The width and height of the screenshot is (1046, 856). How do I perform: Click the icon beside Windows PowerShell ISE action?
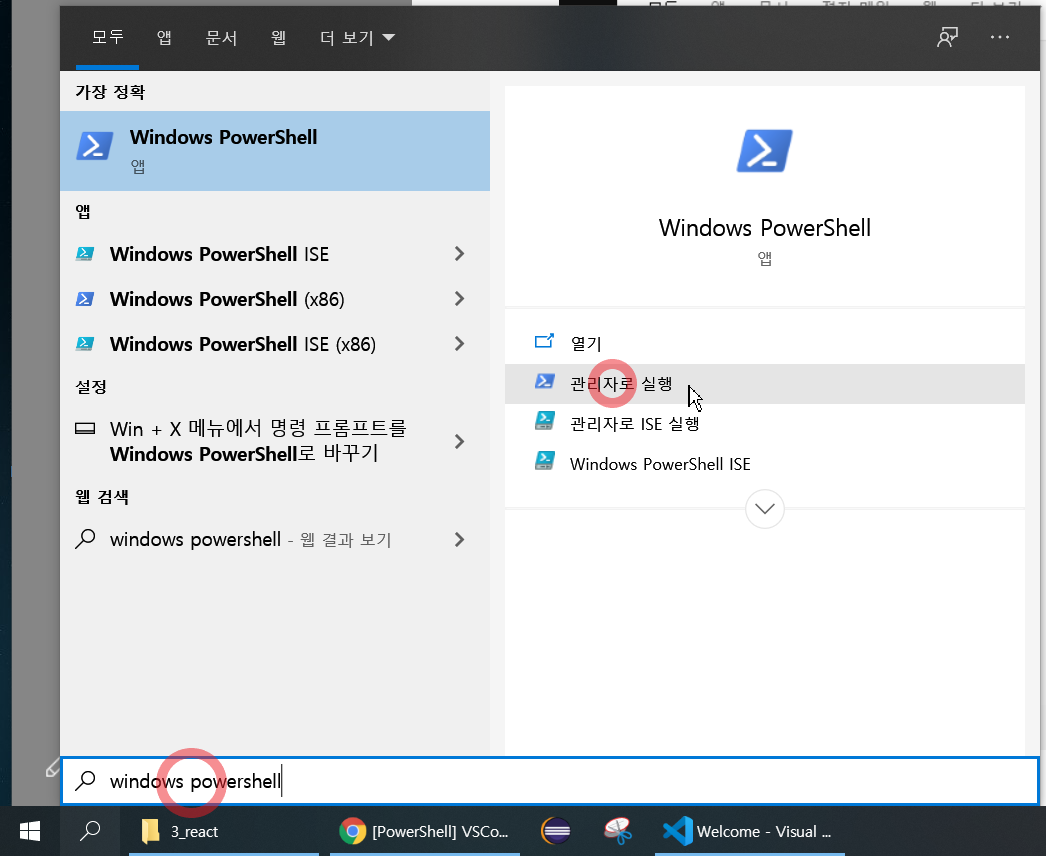(x=544, y=461)
